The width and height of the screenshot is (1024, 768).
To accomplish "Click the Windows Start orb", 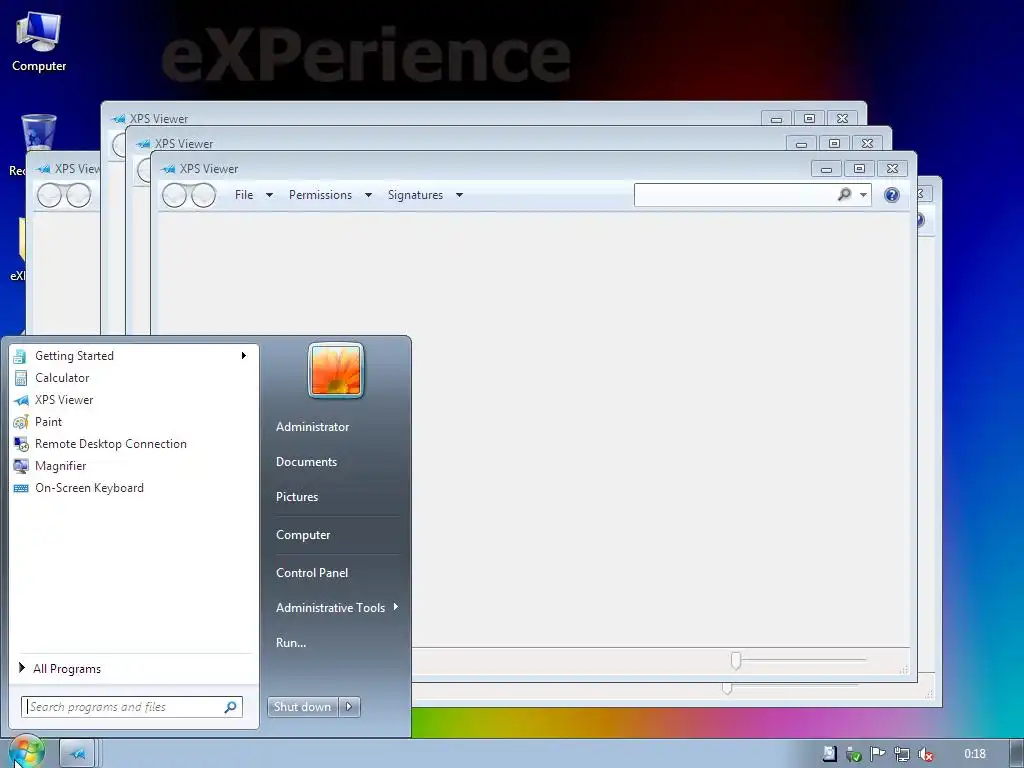I will pos(27,752).
